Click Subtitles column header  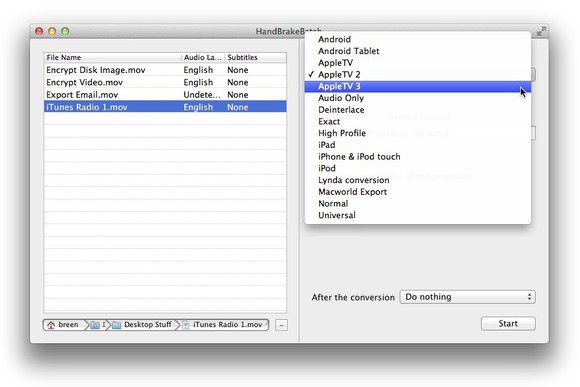256,57
